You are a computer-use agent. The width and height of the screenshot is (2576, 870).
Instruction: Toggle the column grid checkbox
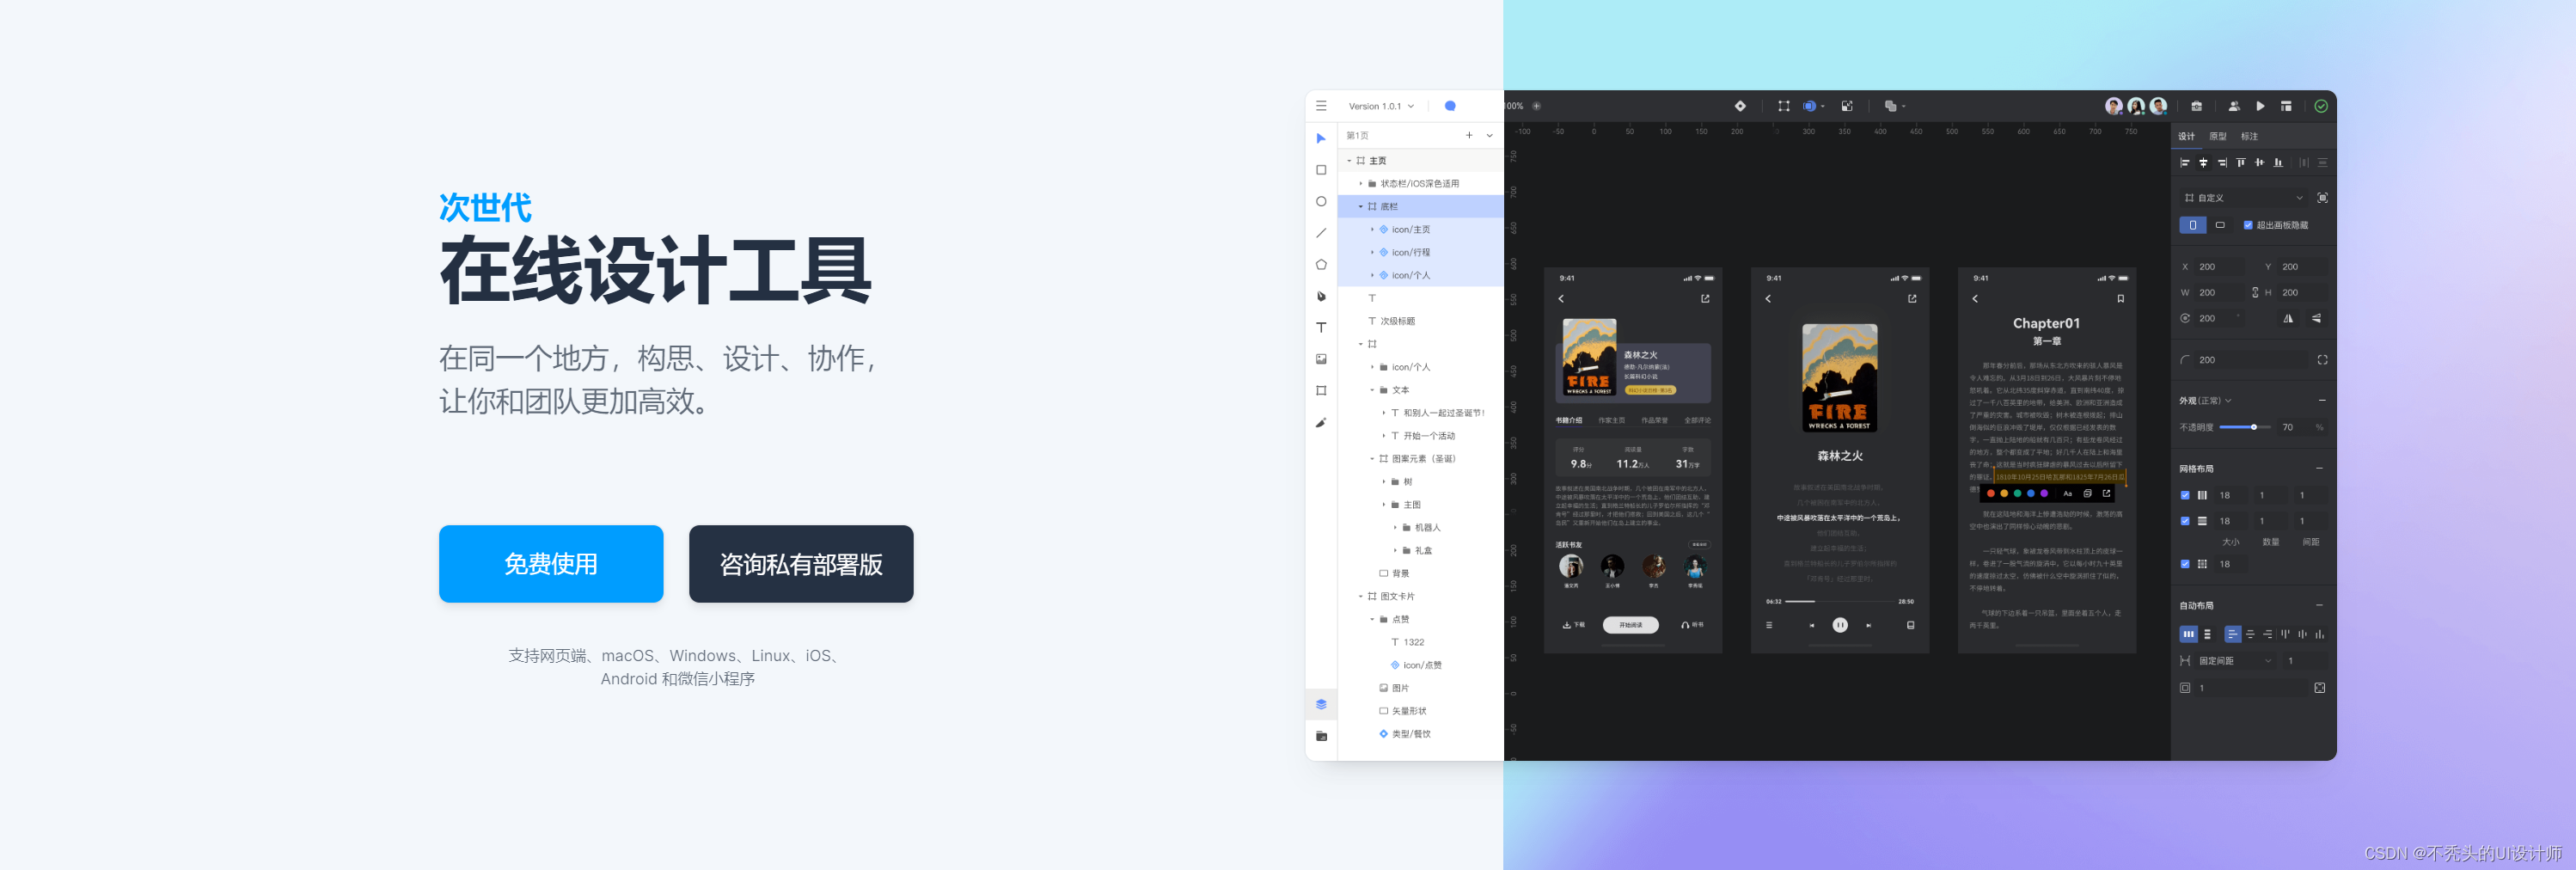pyautogui.click(x=2185, y=496)
